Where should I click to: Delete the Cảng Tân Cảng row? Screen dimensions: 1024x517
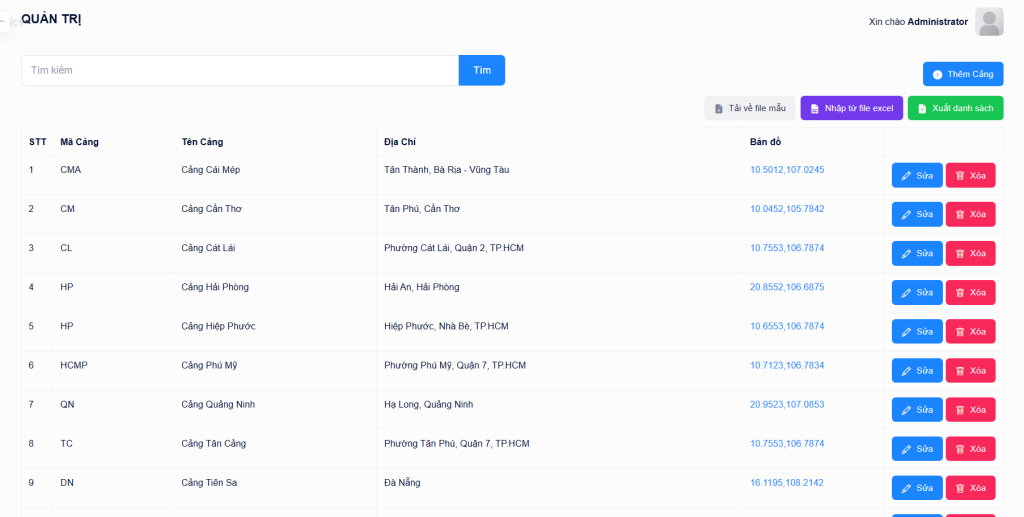coord(970,449)
